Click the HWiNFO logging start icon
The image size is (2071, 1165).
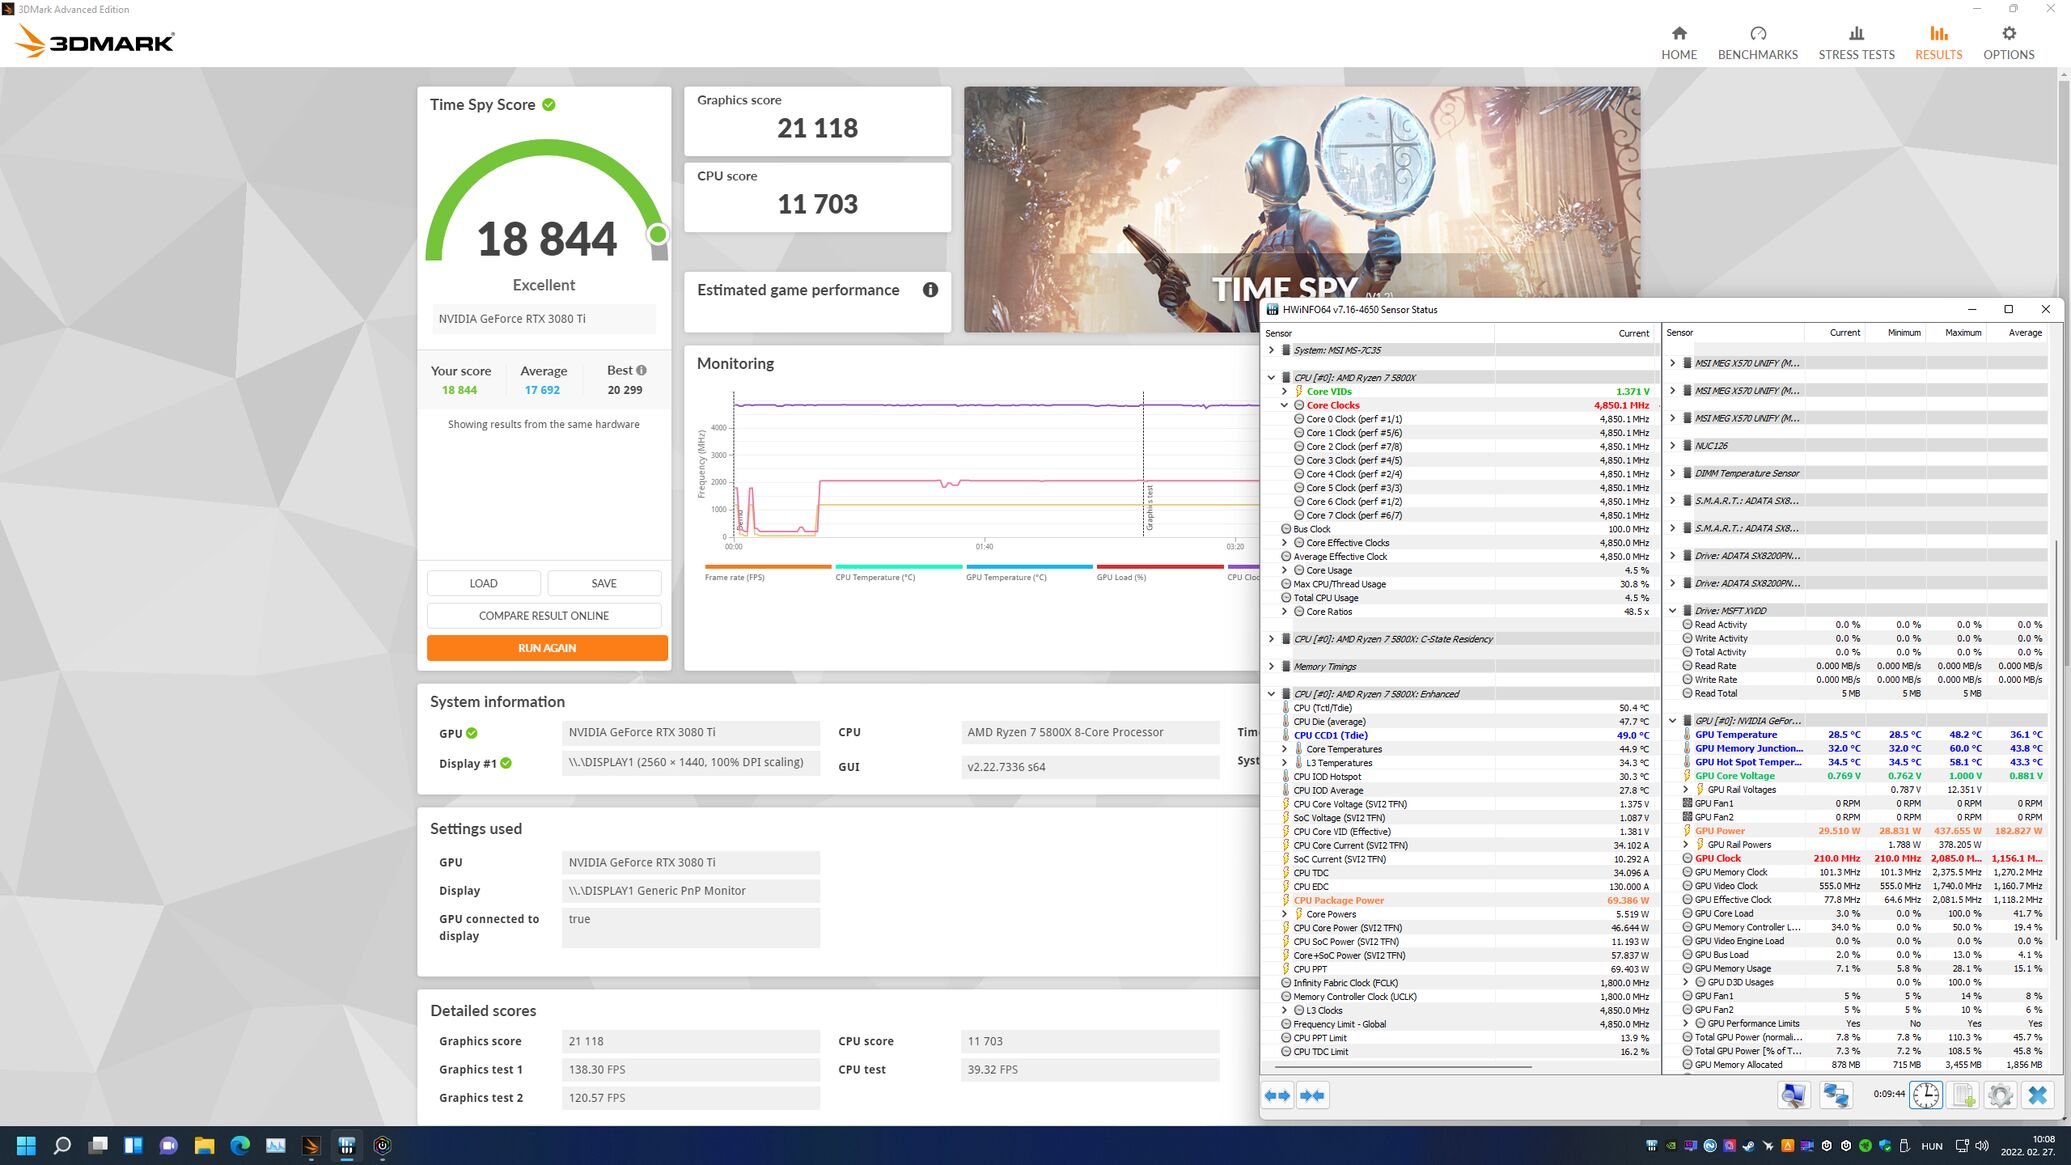tap(1963, 1095)
